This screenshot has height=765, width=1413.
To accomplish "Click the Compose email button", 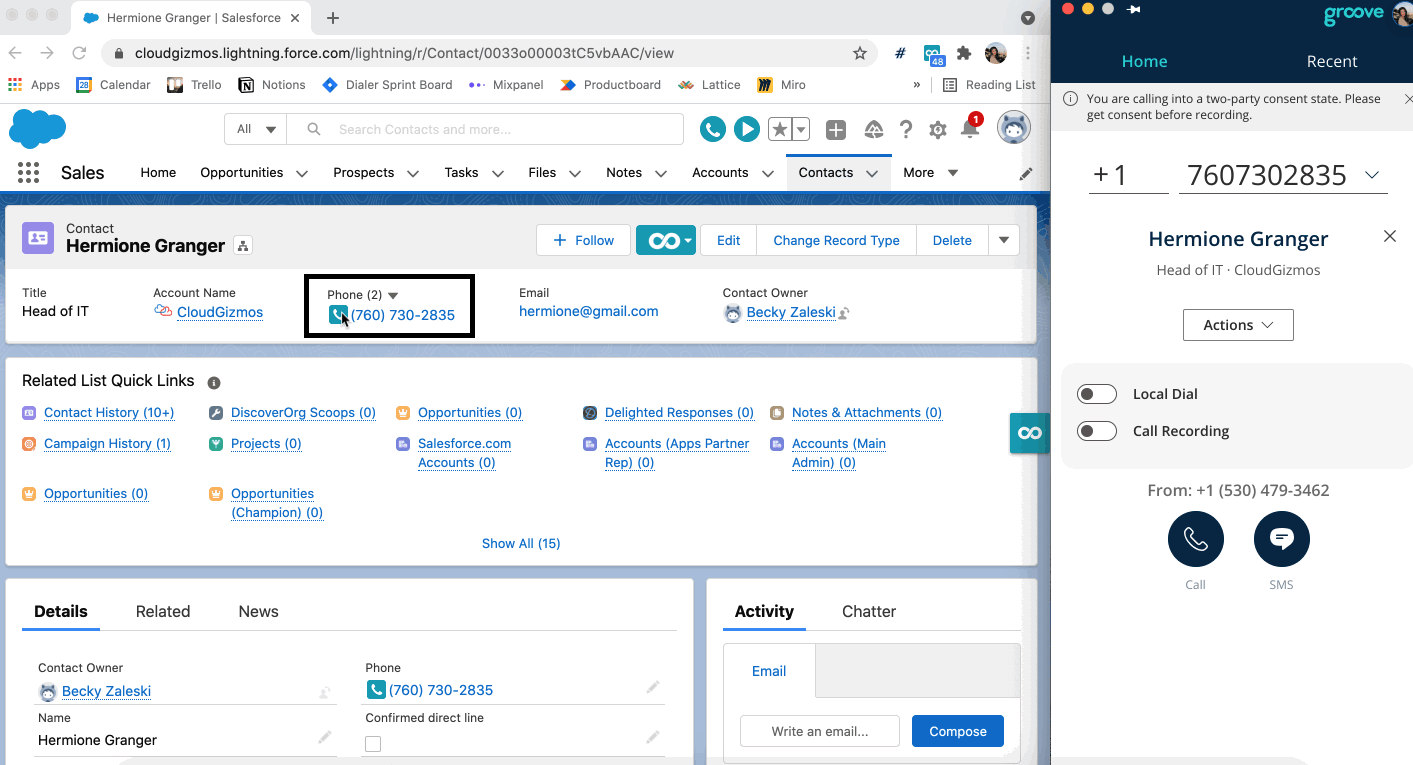I will point(958,731).
